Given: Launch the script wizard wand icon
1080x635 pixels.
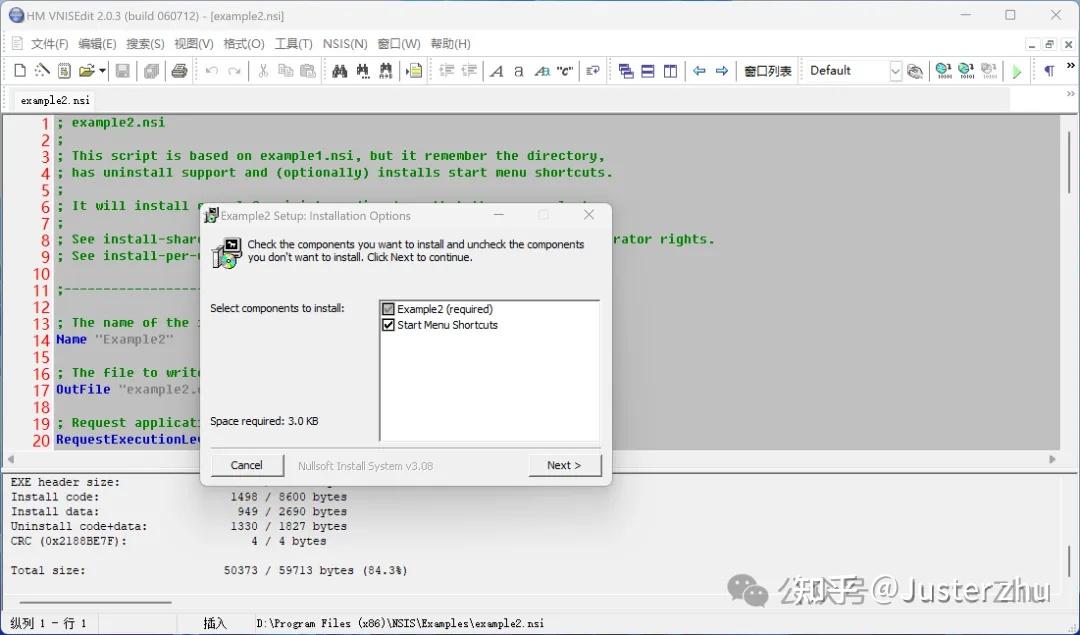Looking at the screenshot, I should (x=42, y=71).
